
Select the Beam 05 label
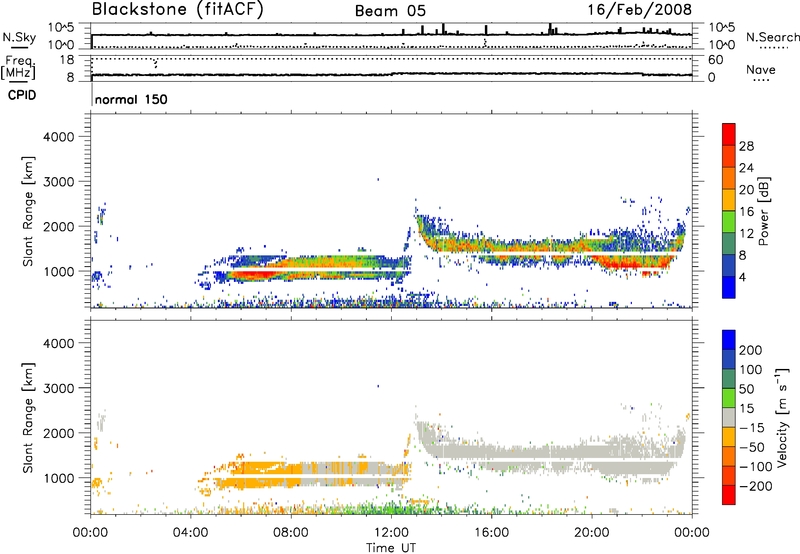click(x=390, y=11)
